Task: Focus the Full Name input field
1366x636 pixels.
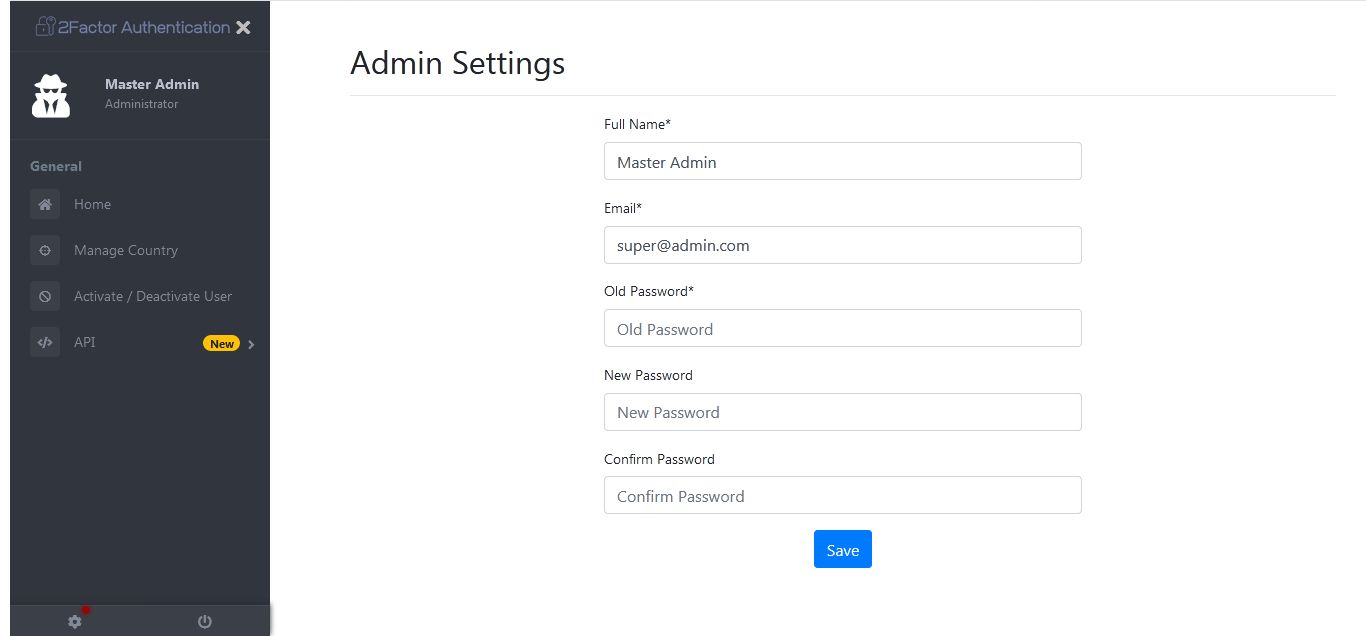Action: click(x=842, y=161)
